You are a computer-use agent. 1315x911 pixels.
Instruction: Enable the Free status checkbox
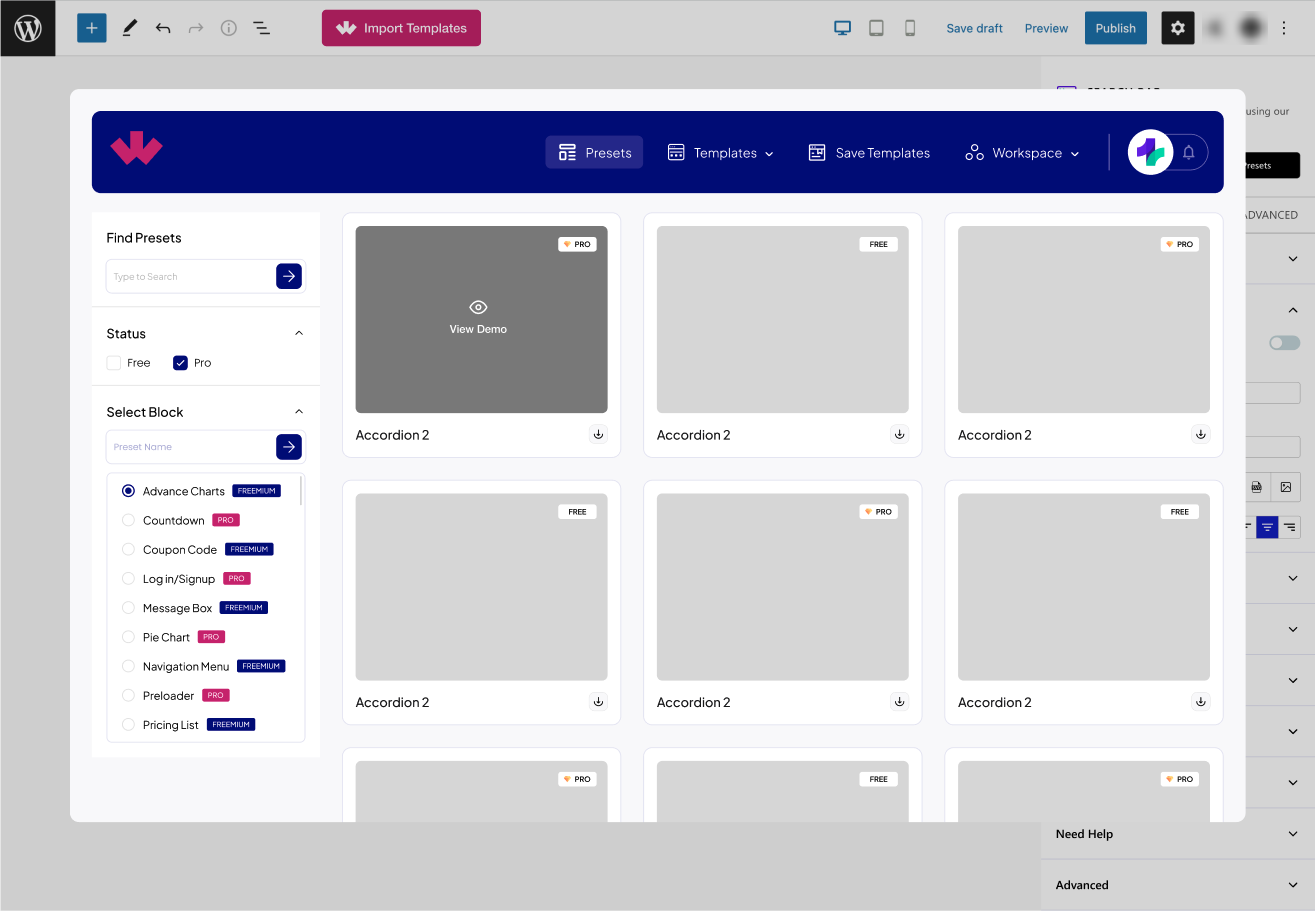[x=114, y=363]
